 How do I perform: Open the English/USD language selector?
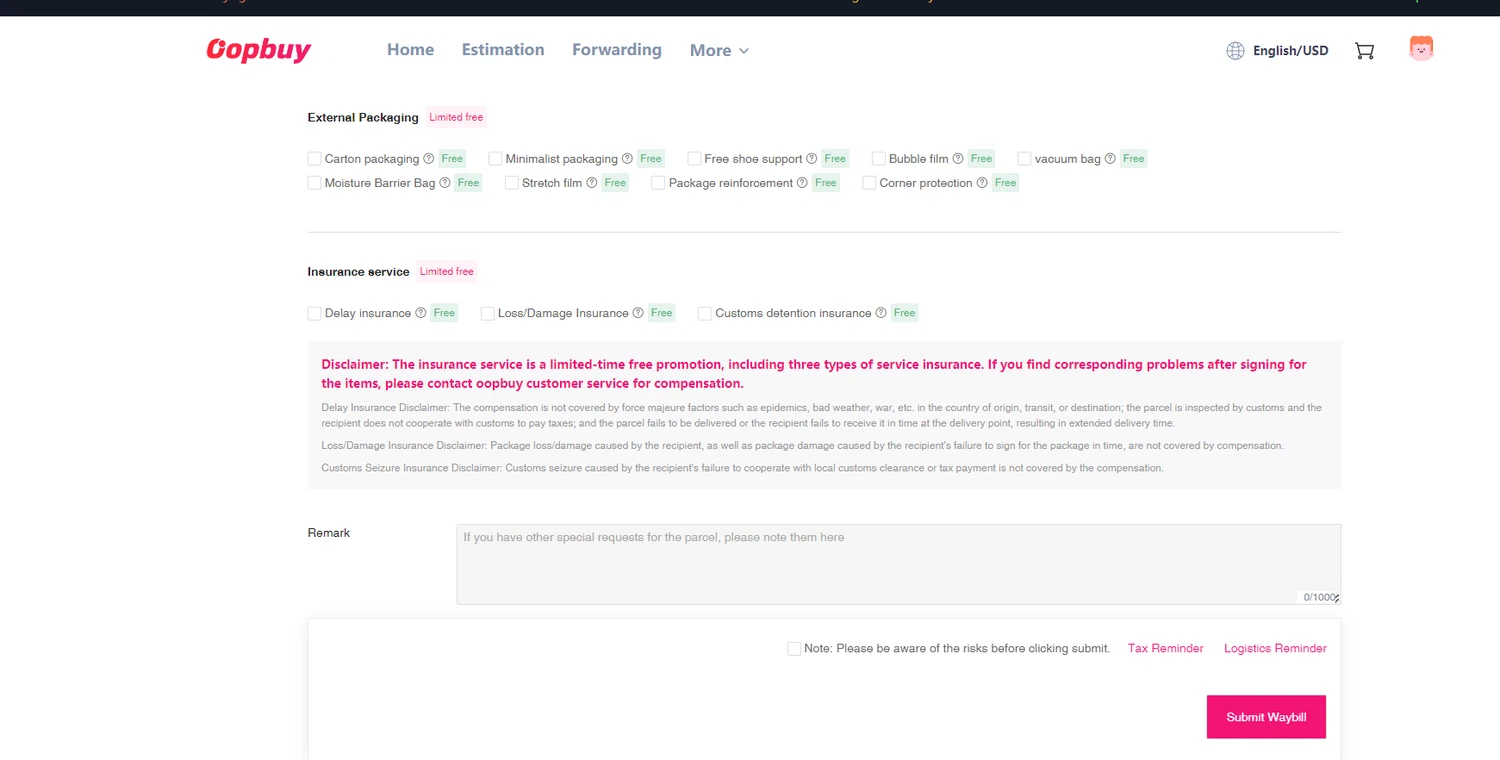pos(1290,51)
